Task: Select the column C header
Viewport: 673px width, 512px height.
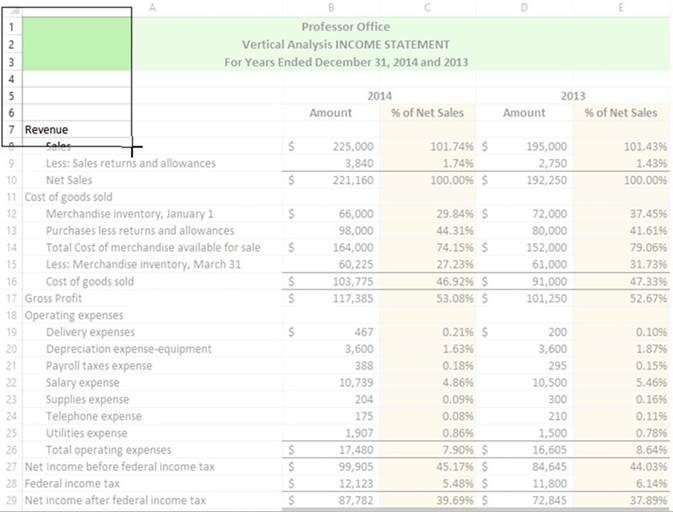Action: click(x=428, y=7)
